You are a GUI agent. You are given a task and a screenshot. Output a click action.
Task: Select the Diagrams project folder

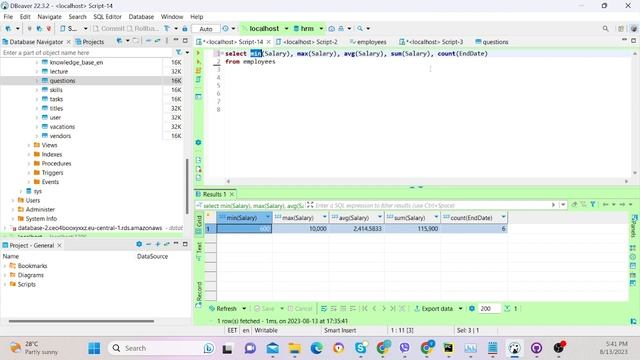[x=30, y=275]
